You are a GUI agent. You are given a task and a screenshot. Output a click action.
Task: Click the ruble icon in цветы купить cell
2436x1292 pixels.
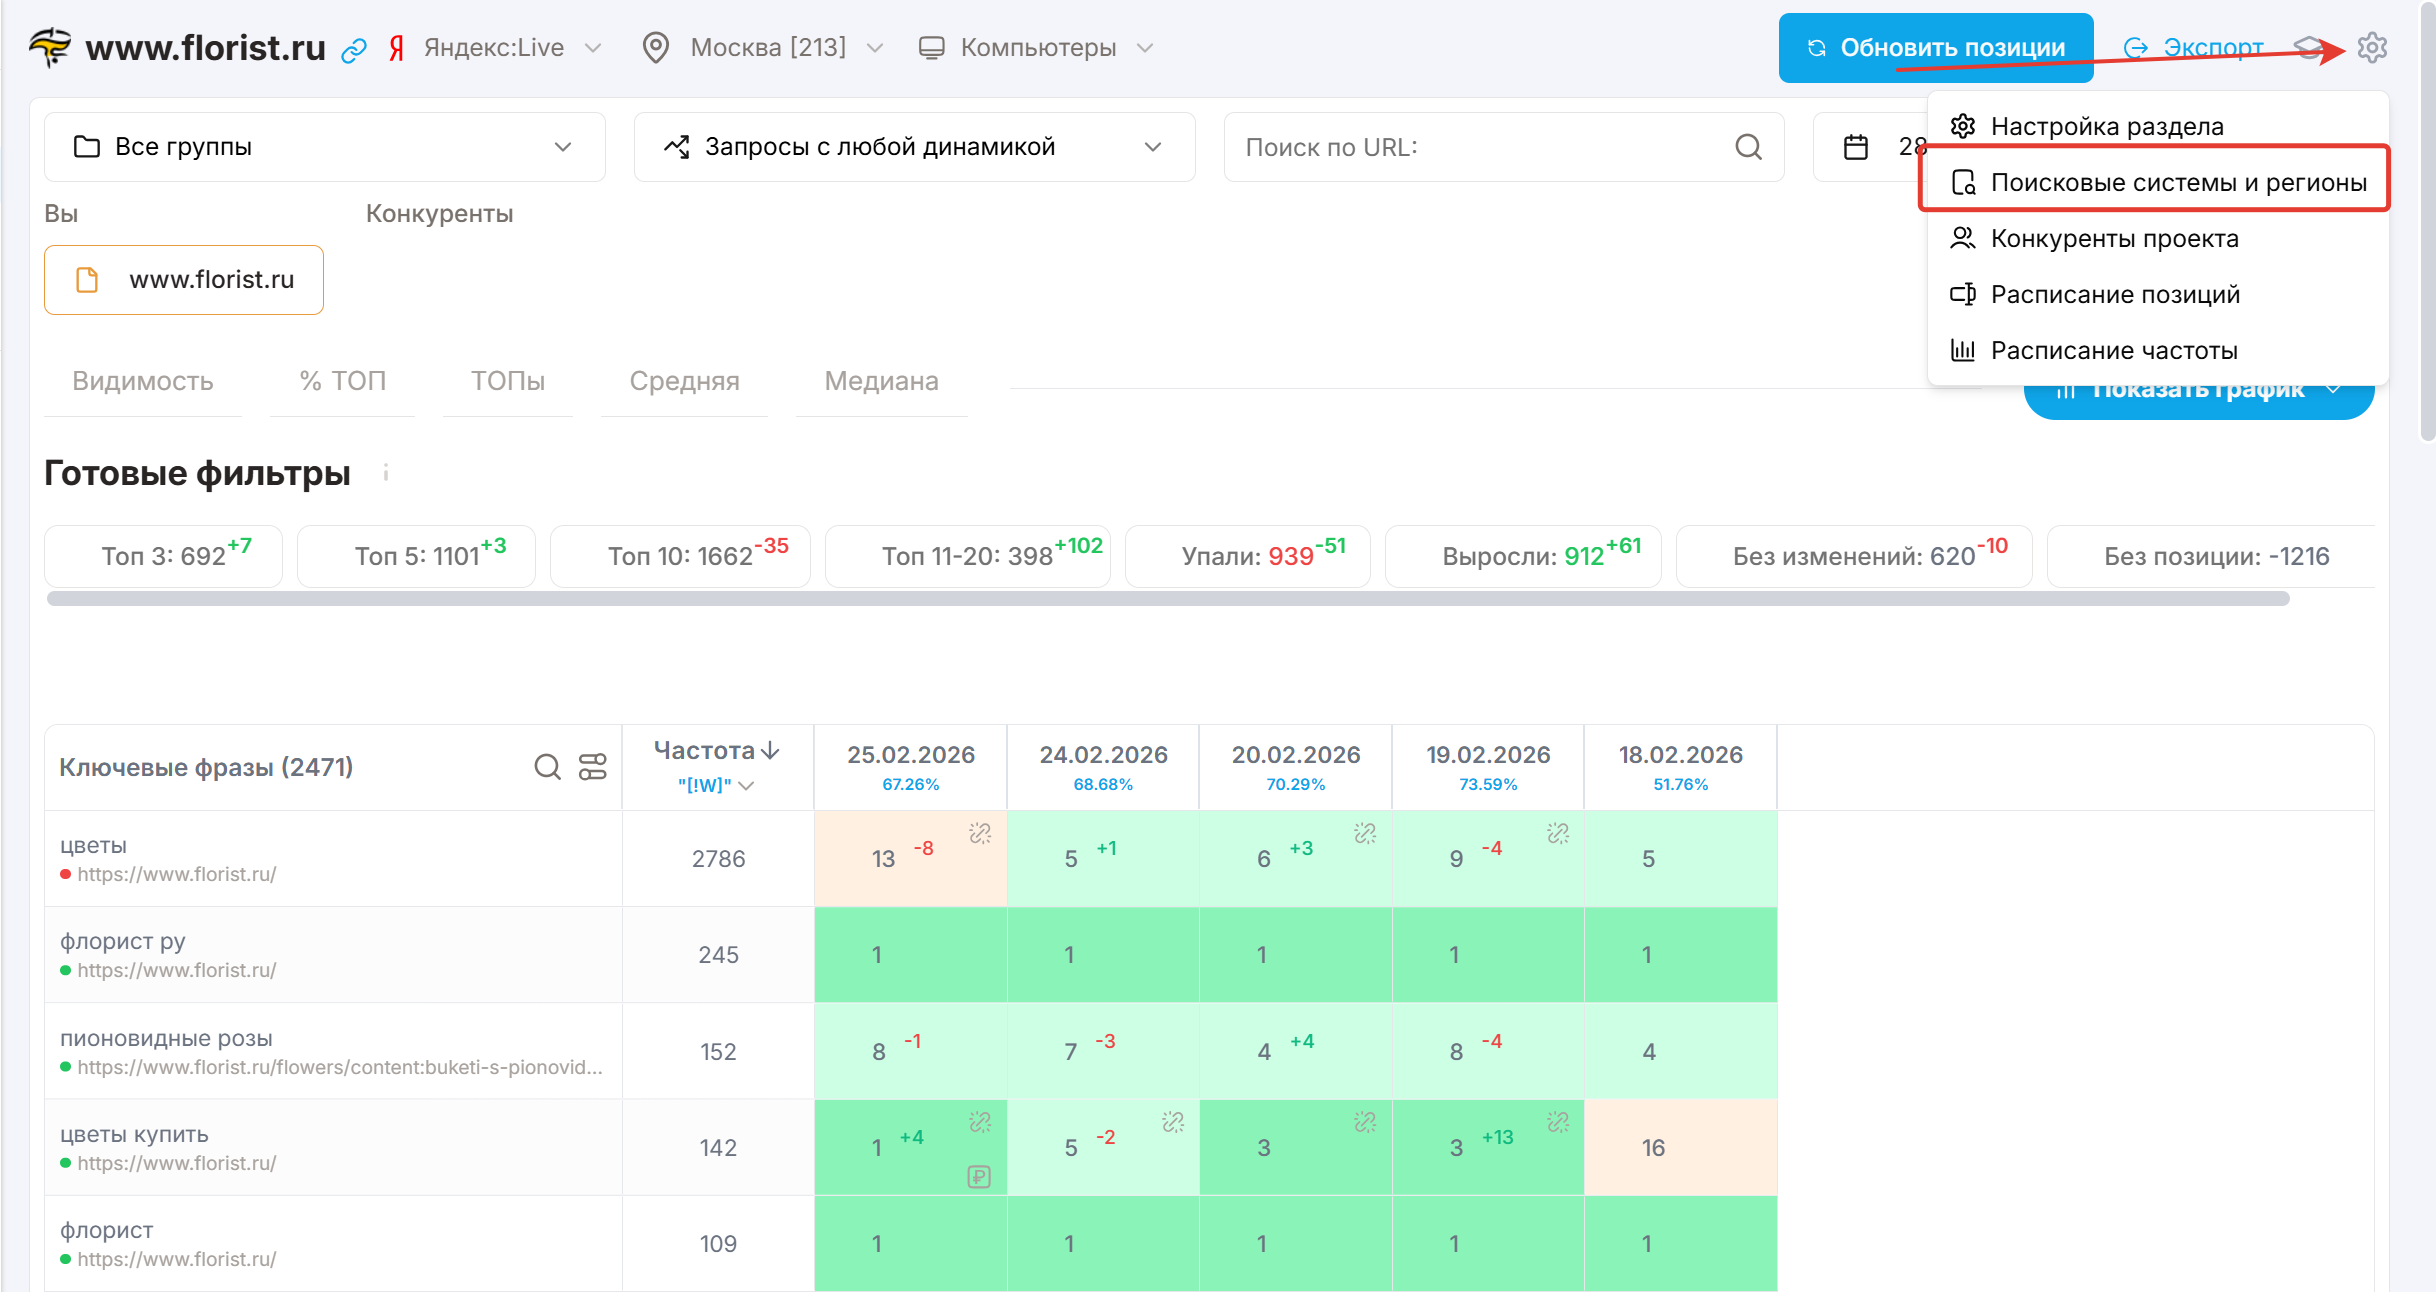[x=979, y=1177]
